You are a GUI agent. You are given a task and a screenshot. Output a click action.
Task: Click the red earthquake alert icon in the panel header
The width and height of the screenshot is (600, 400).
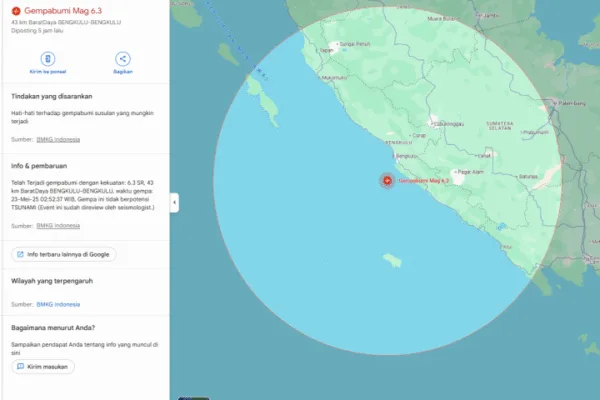pyautogui.click(x=16, y=11)
